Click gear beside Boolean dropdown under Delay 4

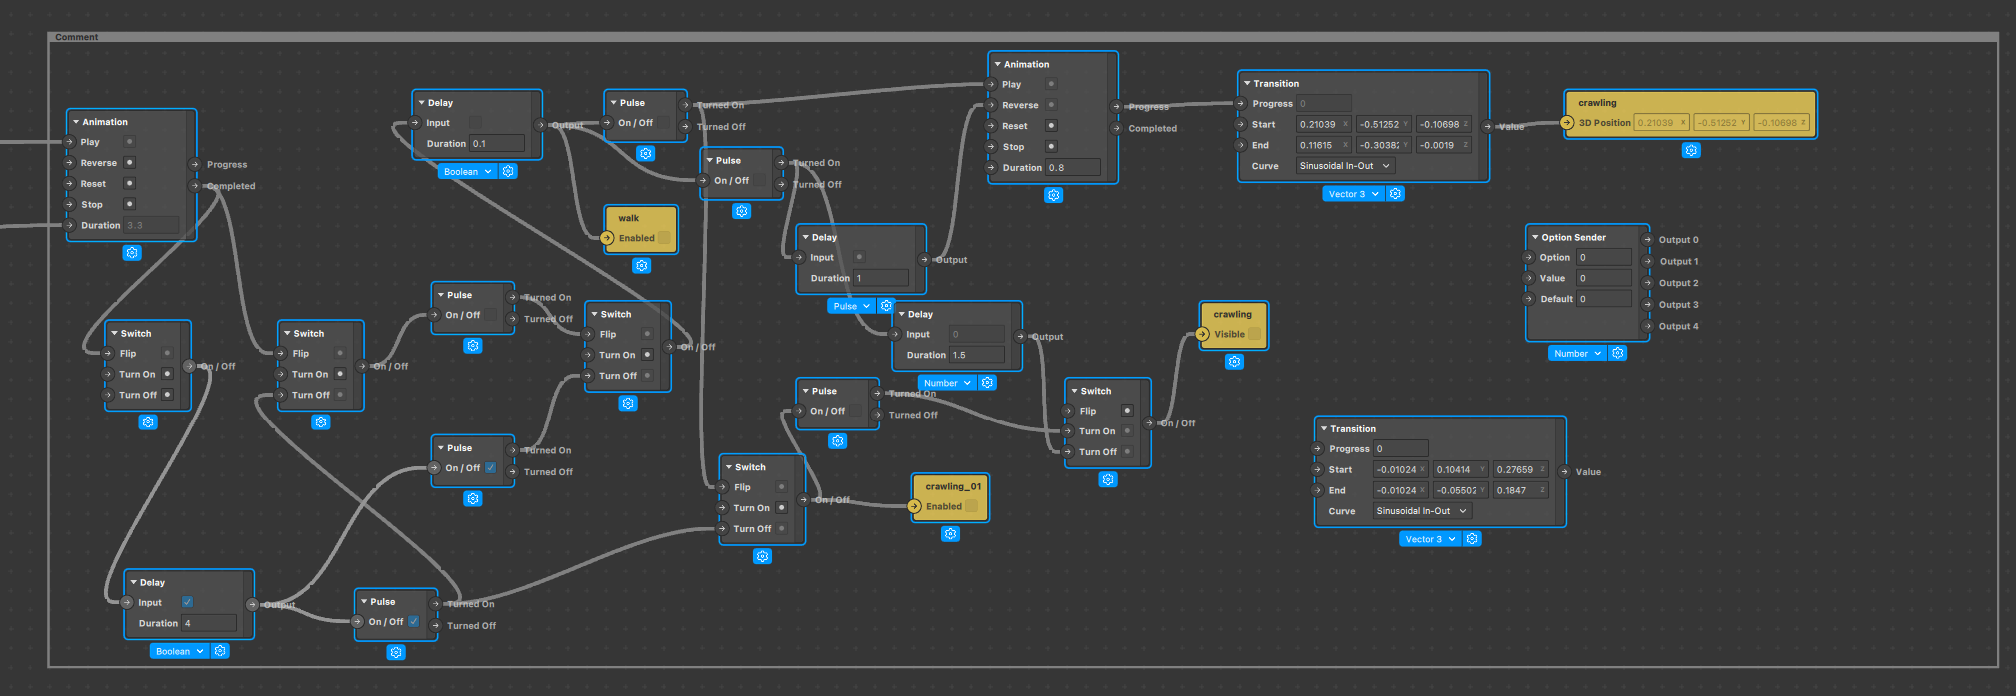tap(220, 650)
